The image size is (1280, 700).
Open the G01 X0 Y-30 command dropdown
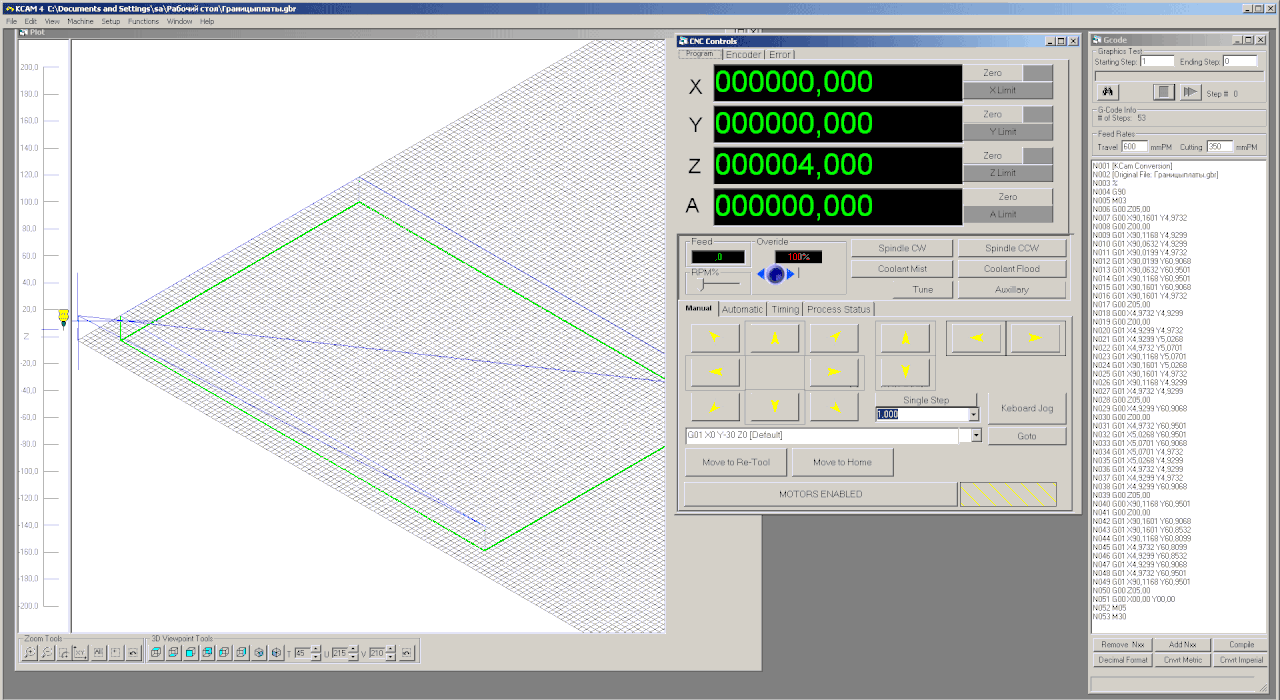click(977, 436)
